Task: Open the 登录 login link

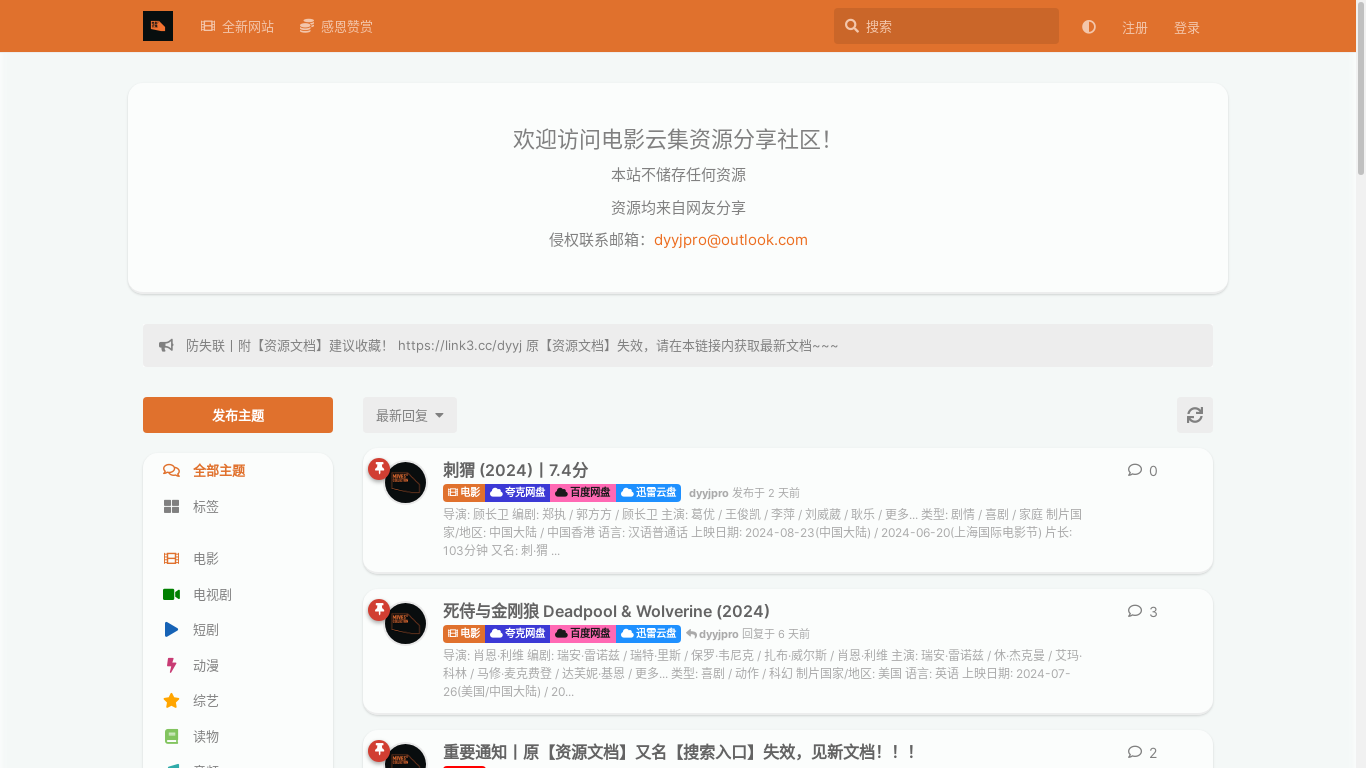Action: click(1187, 27)
